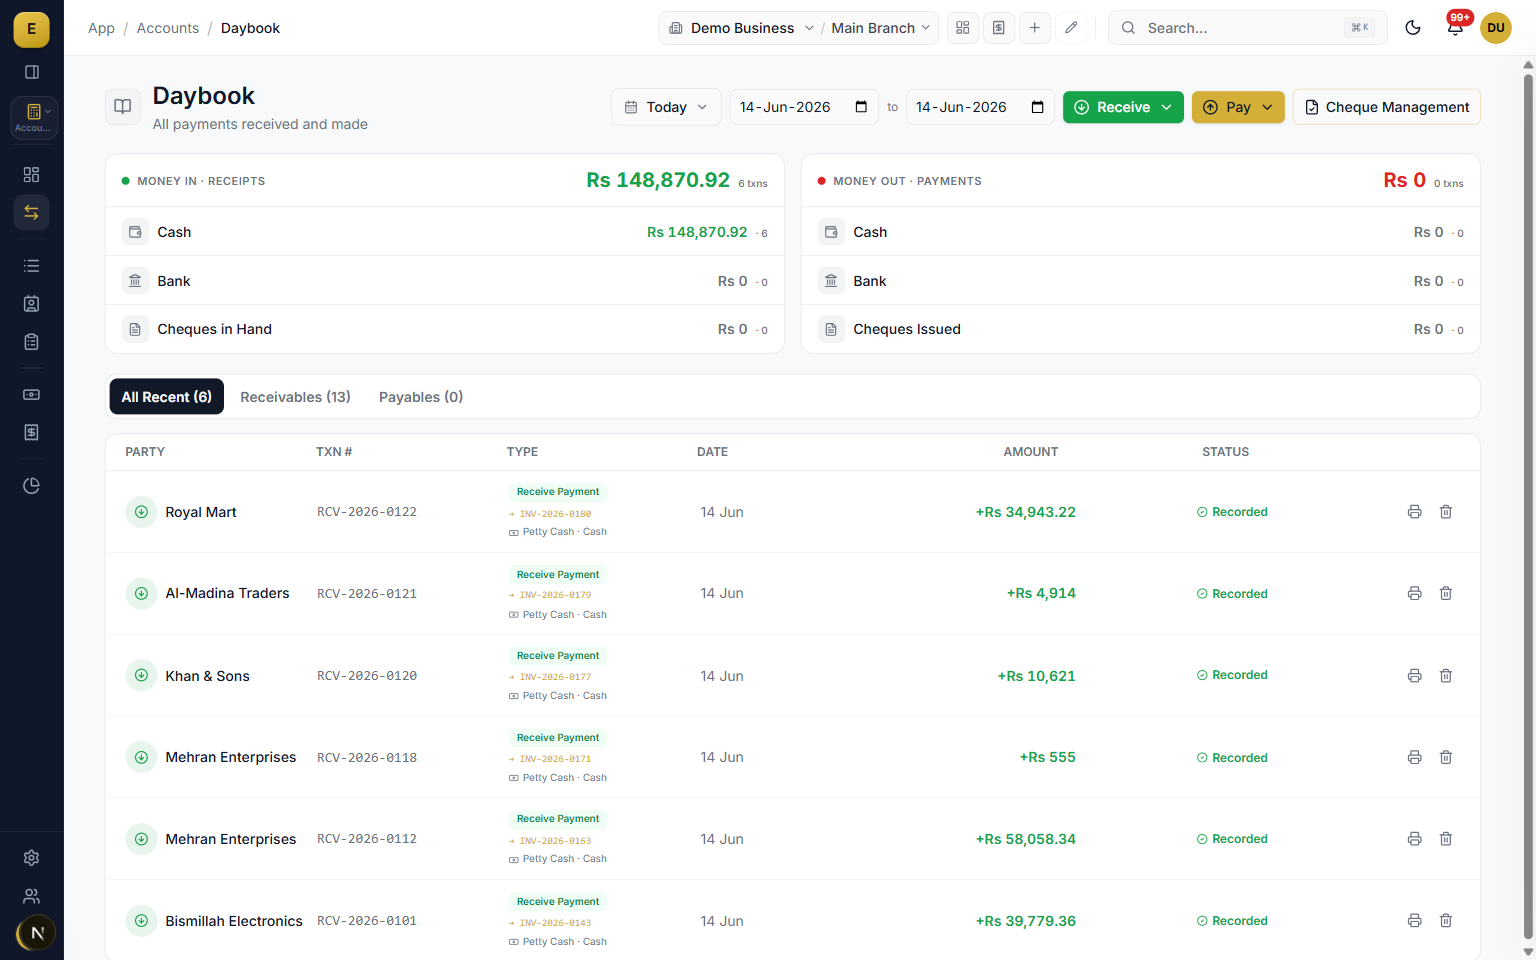Switch to Receivables (13) tab
This screenshot has height=960, width=1536.
(x=295, y=397)
